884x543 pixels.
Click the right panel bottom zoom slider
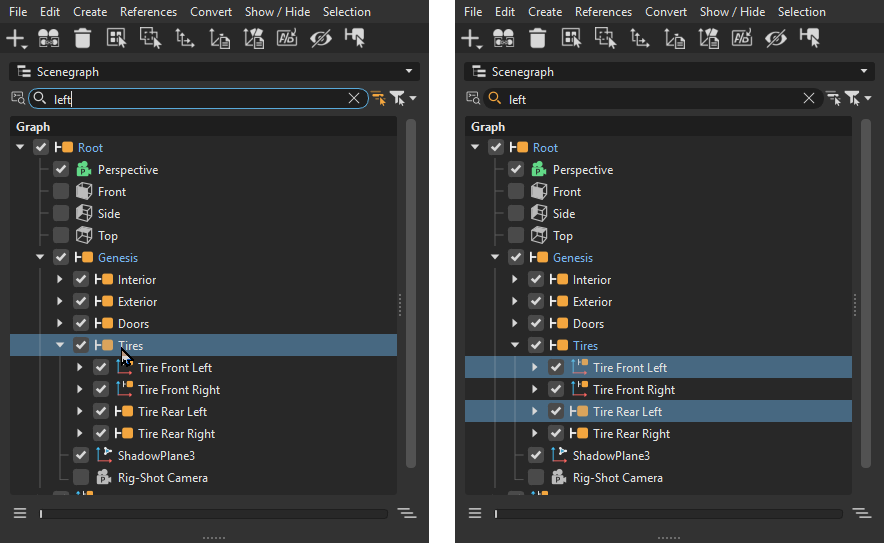(x=669, y=514)
